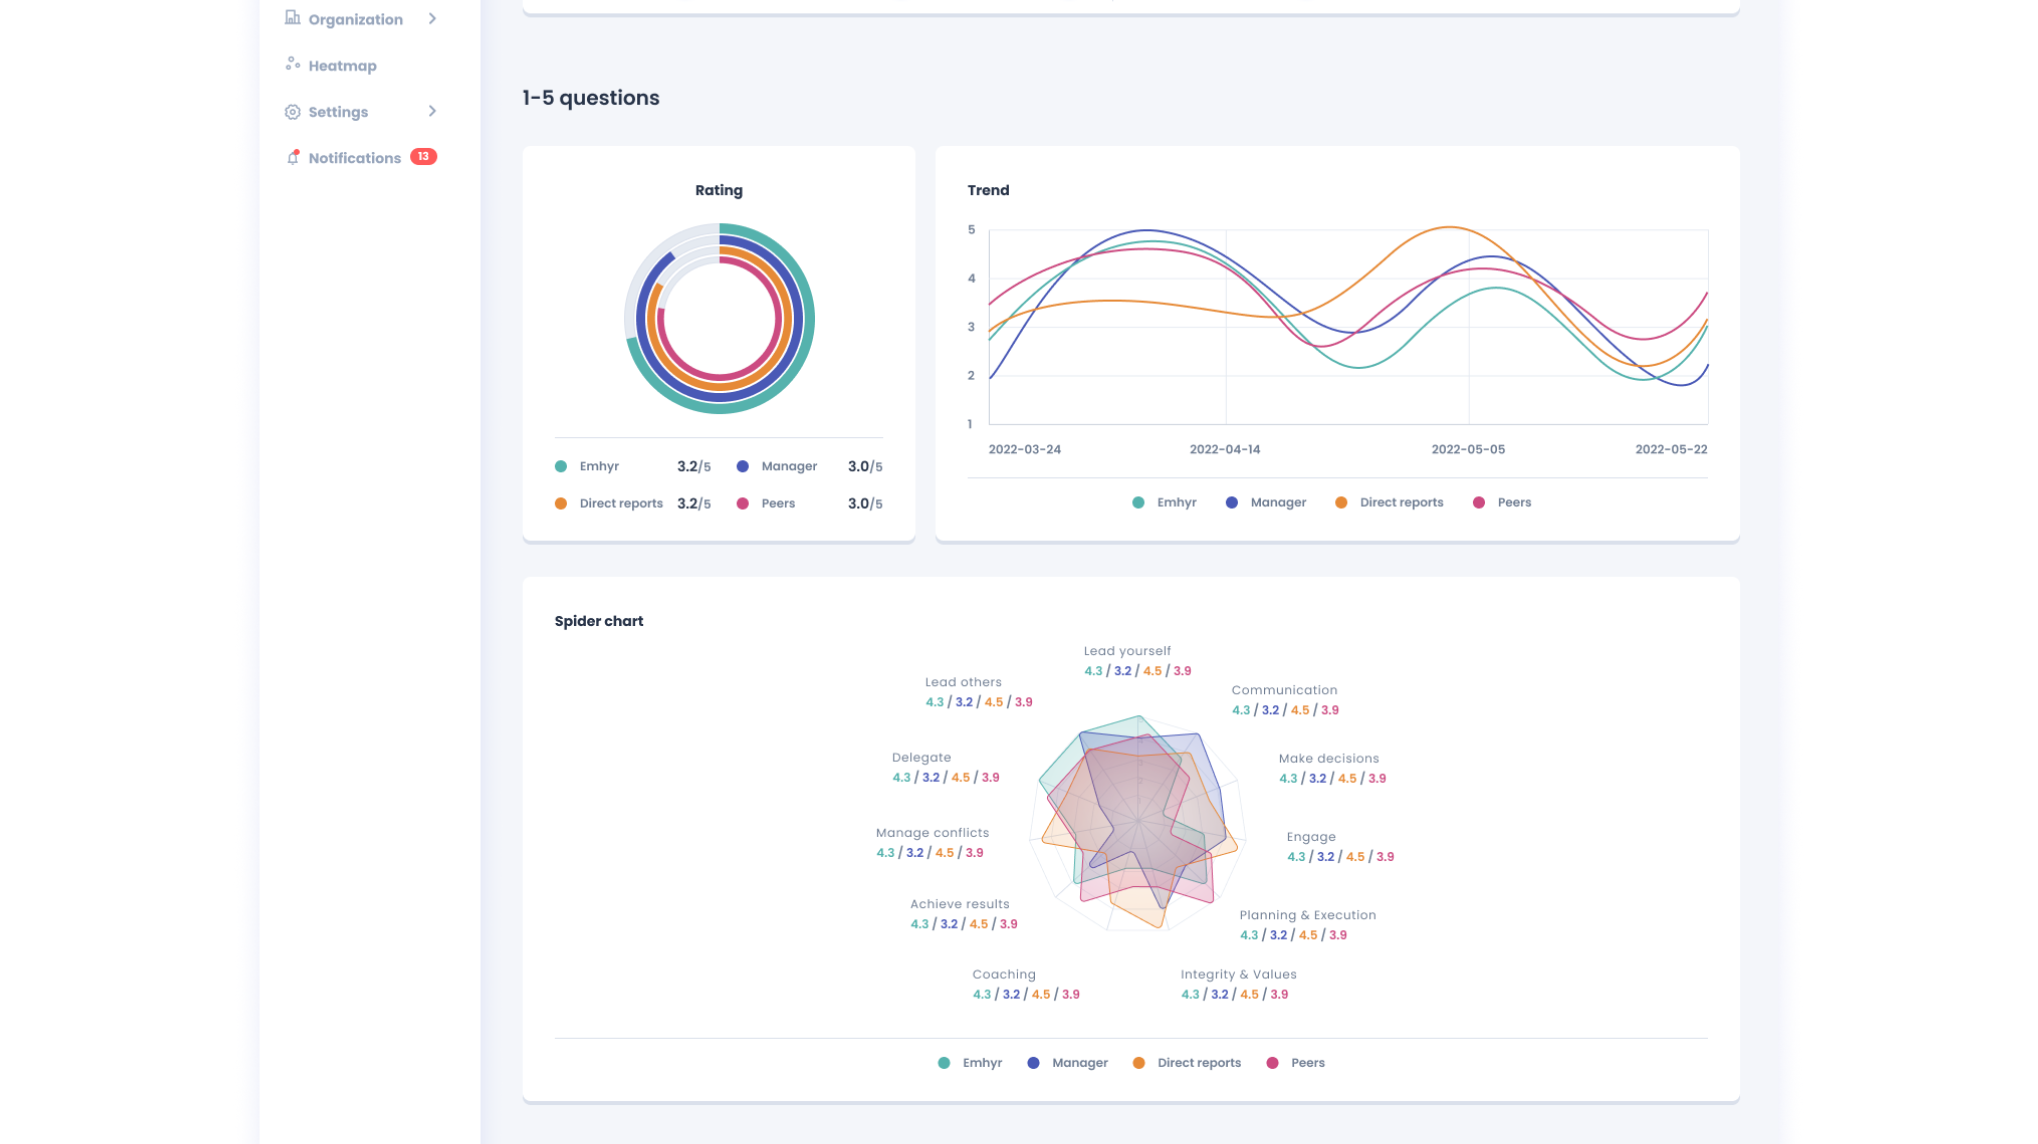
Task: Click the Notifications bell icon
Action: point(293,157)
